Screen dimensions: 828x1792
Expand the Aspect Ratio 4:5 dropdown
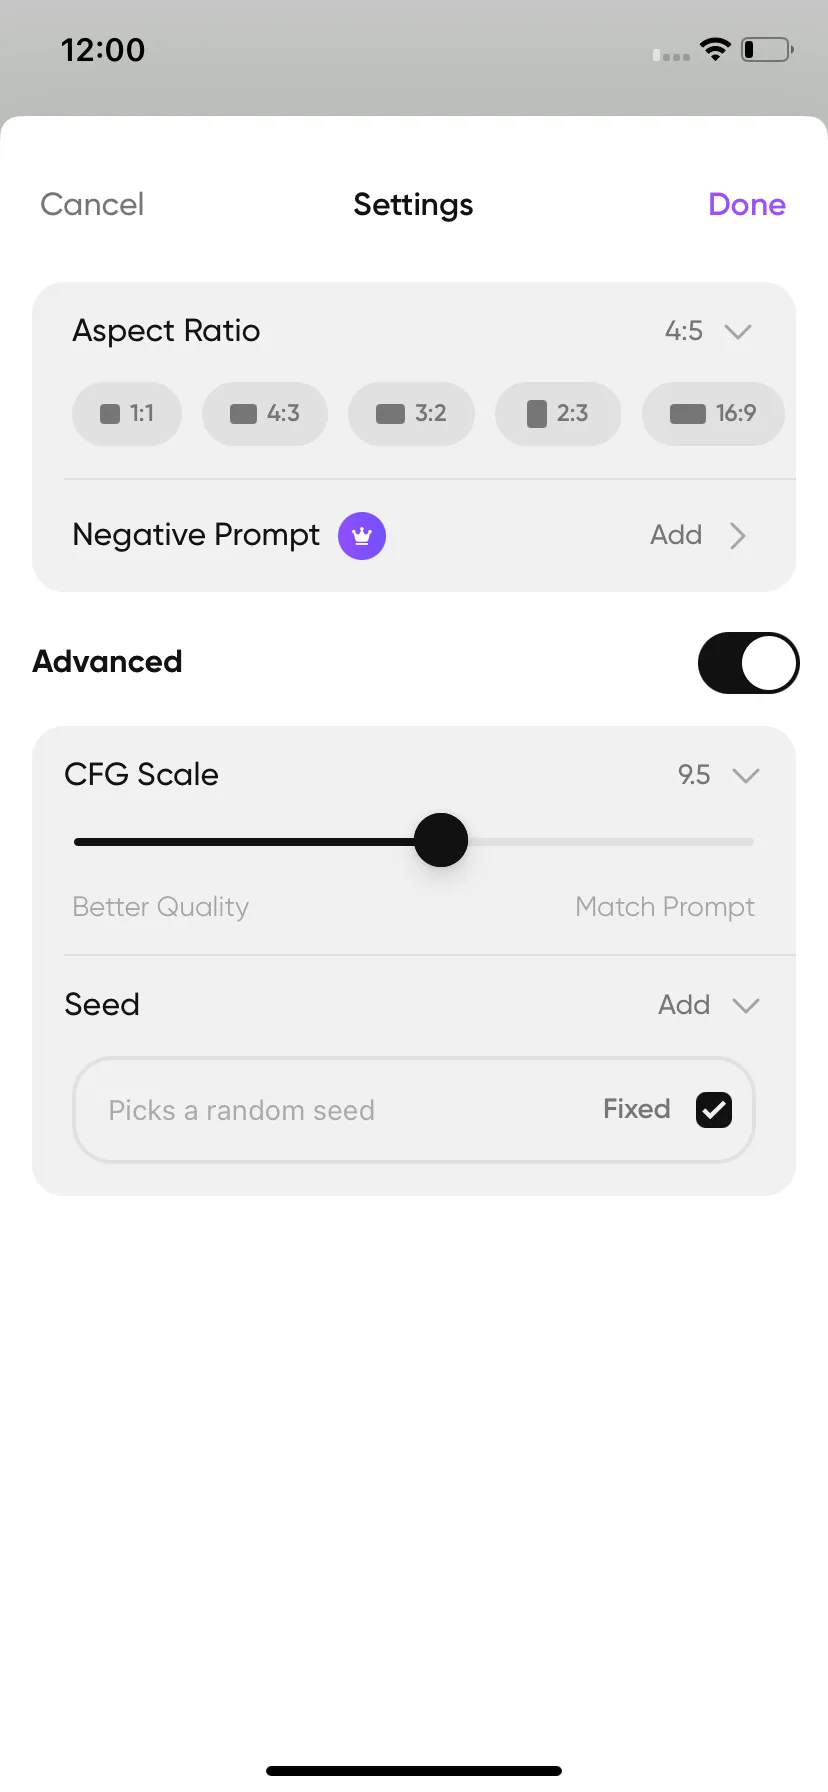click(738, 331)
